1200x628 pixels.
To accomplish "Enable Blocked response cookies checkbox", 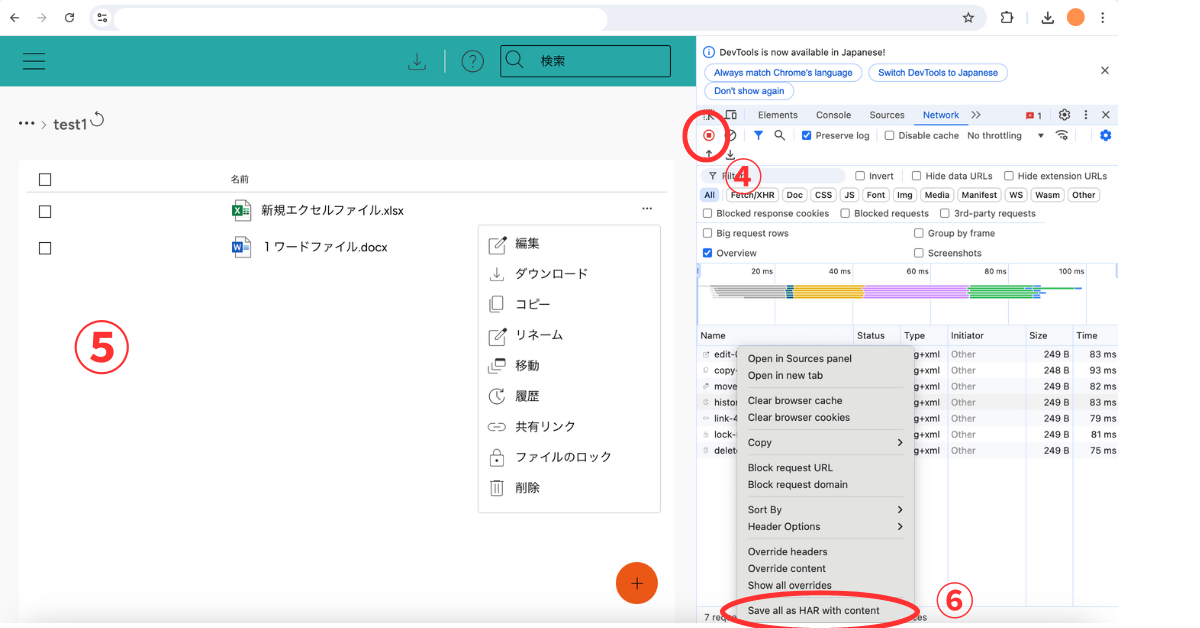I will [708, 213].
